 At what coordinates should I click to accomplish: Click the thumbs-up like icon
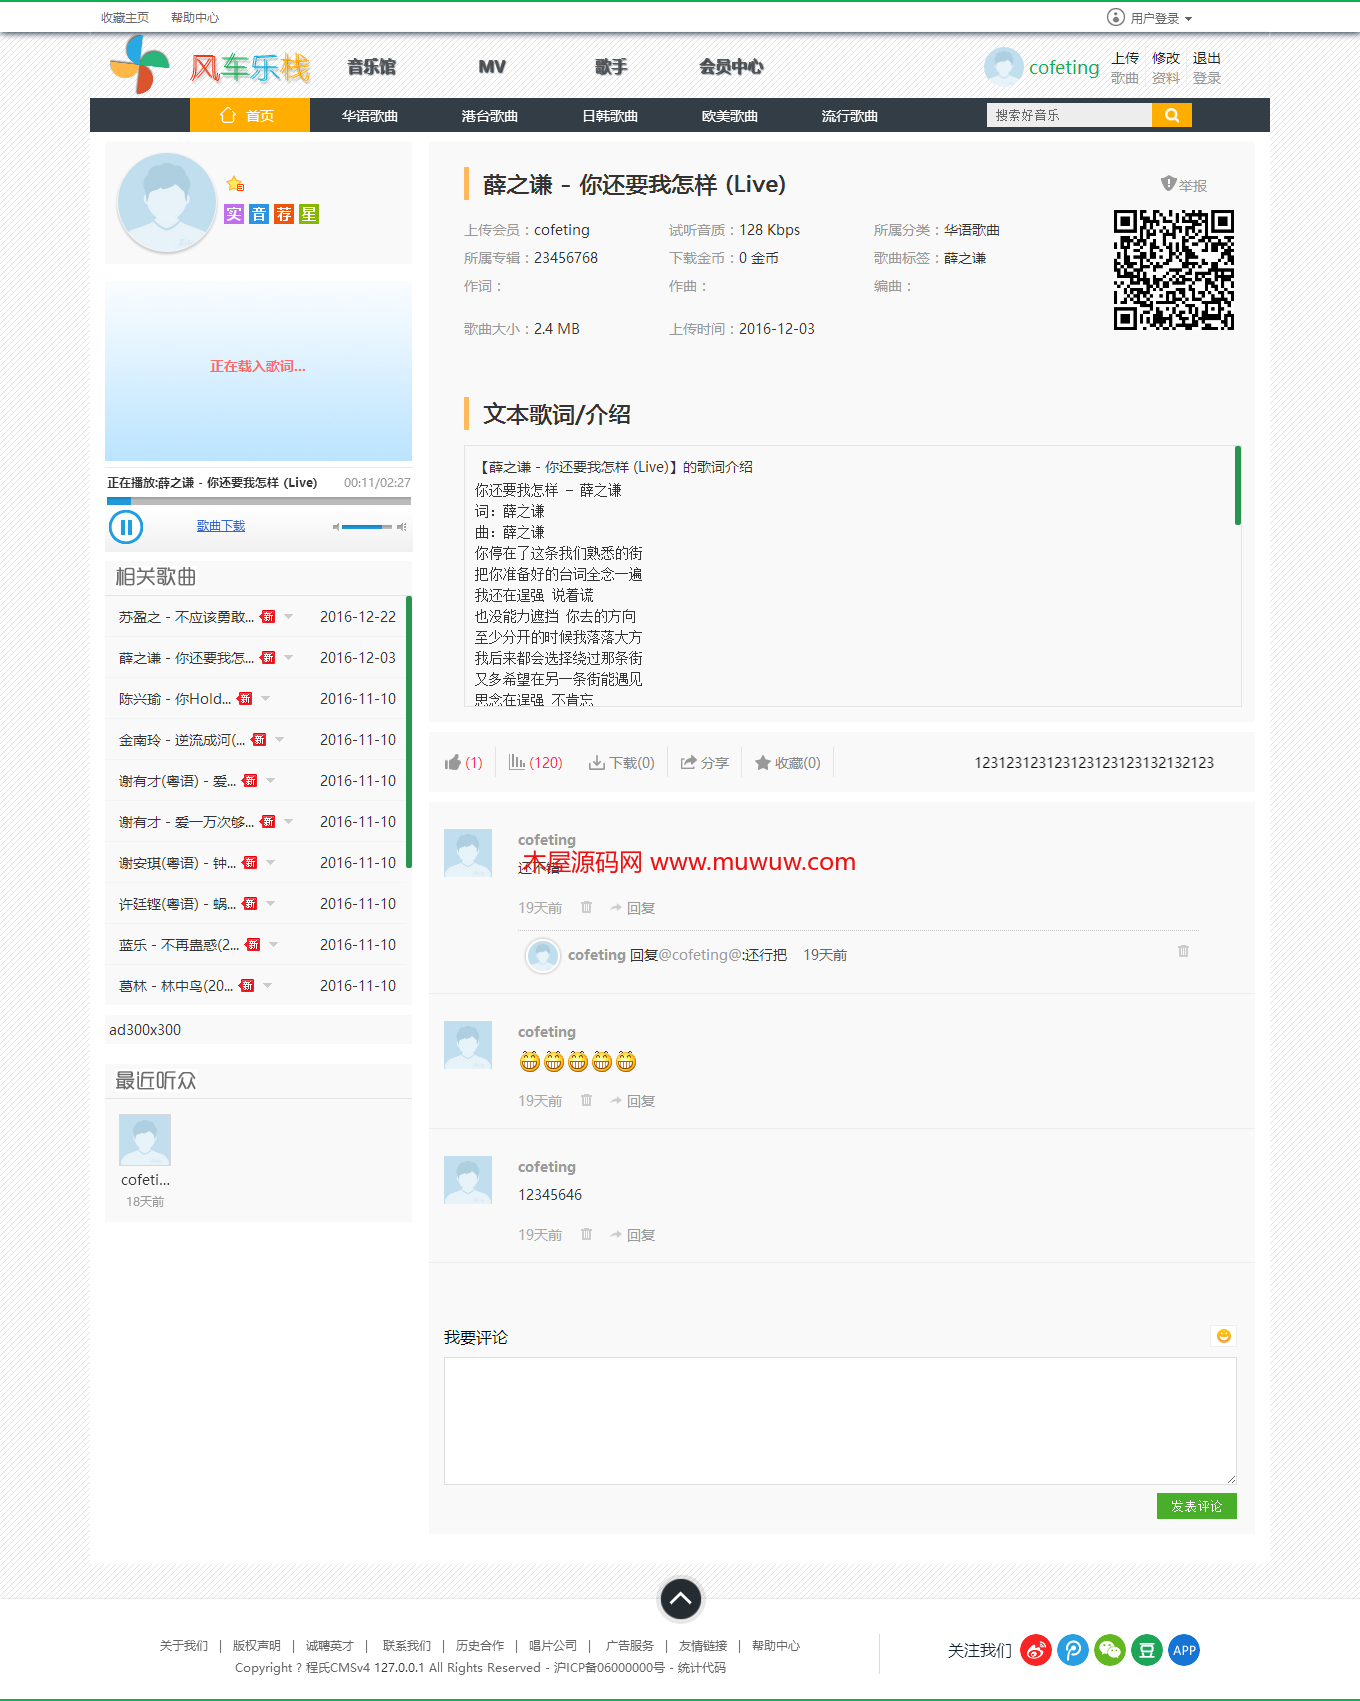coord(453,763)
